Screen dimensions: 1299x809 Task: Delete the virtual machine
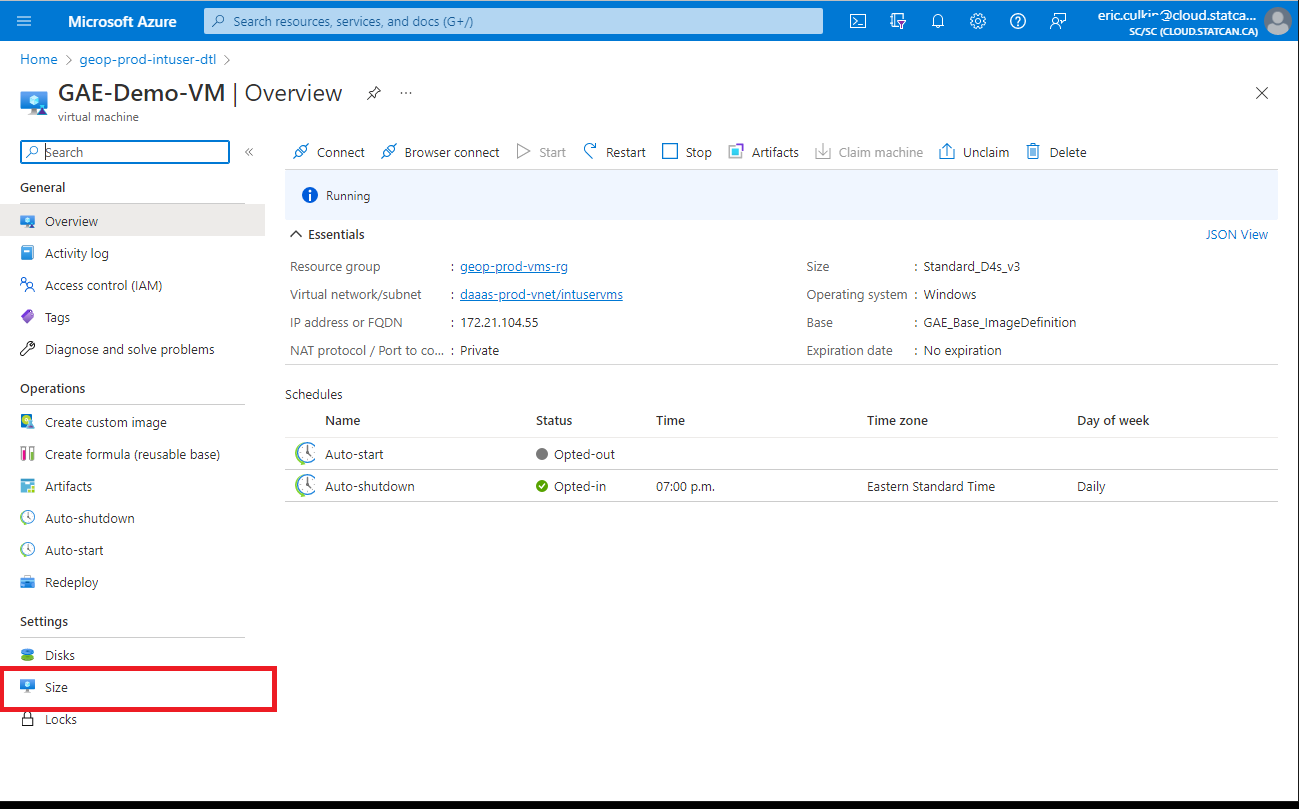point(1056,152)
